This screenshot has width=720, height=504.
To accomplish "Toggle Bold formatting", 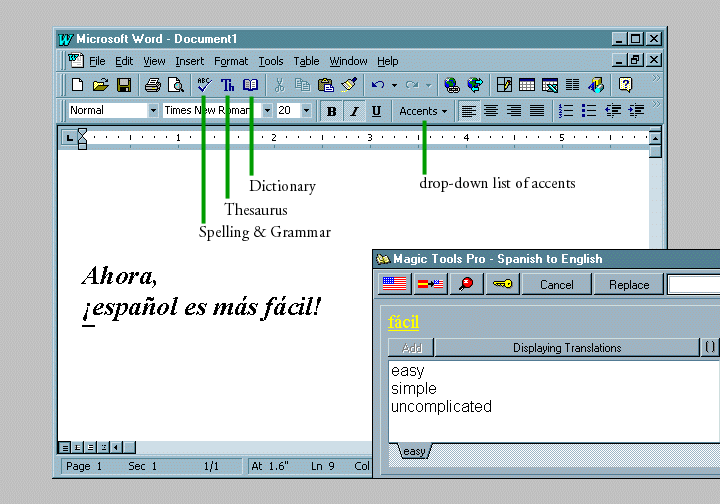I will click(332, 111).
